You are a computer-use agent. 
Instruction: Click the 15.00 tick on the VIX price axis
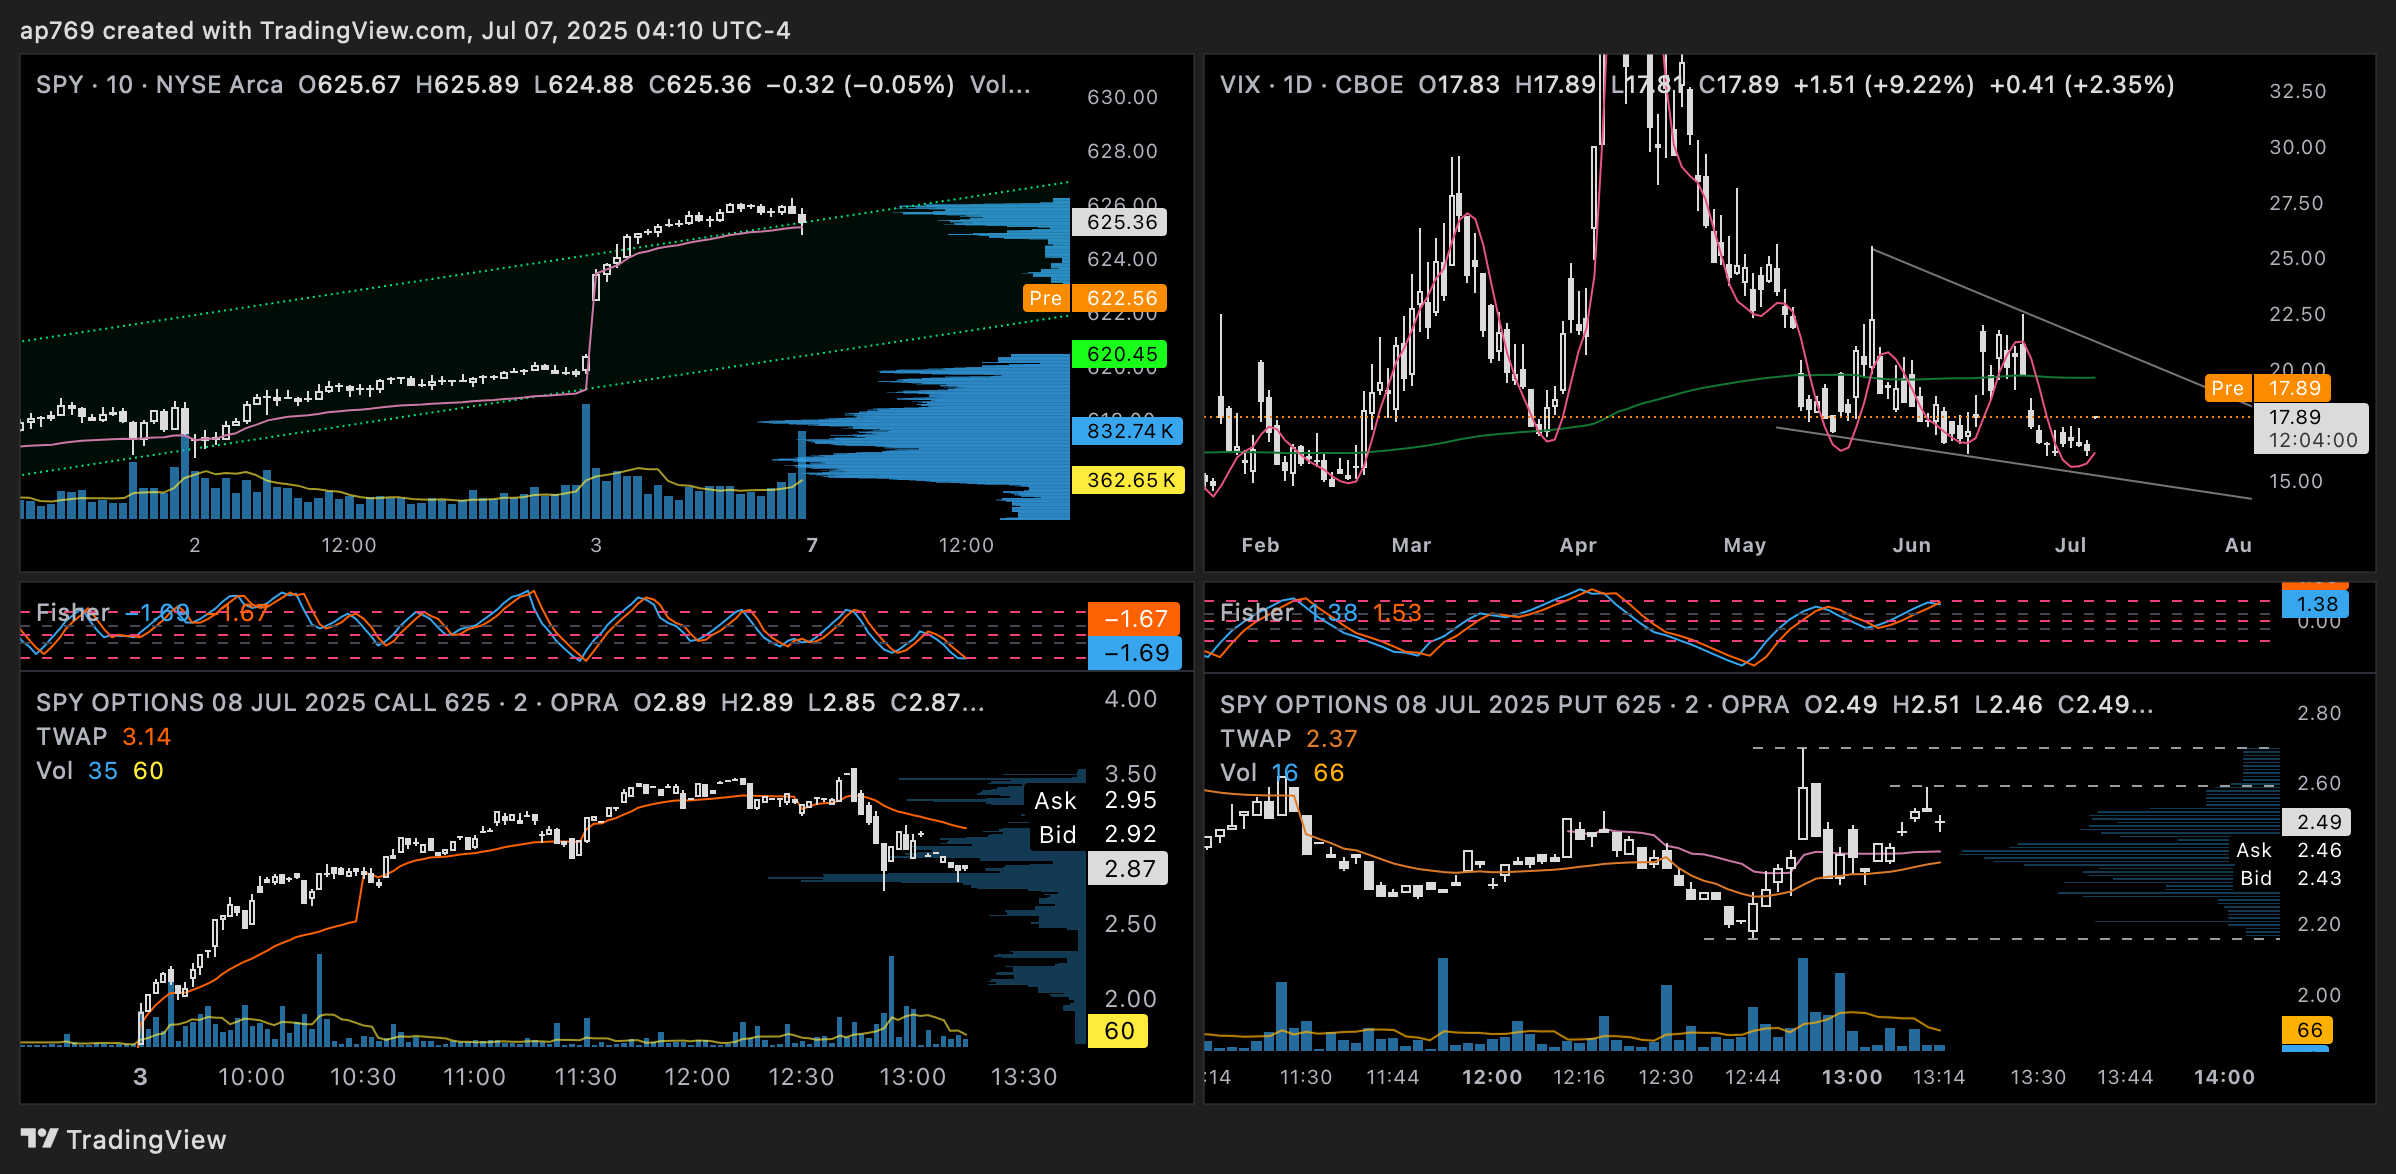coord(2298,481)
